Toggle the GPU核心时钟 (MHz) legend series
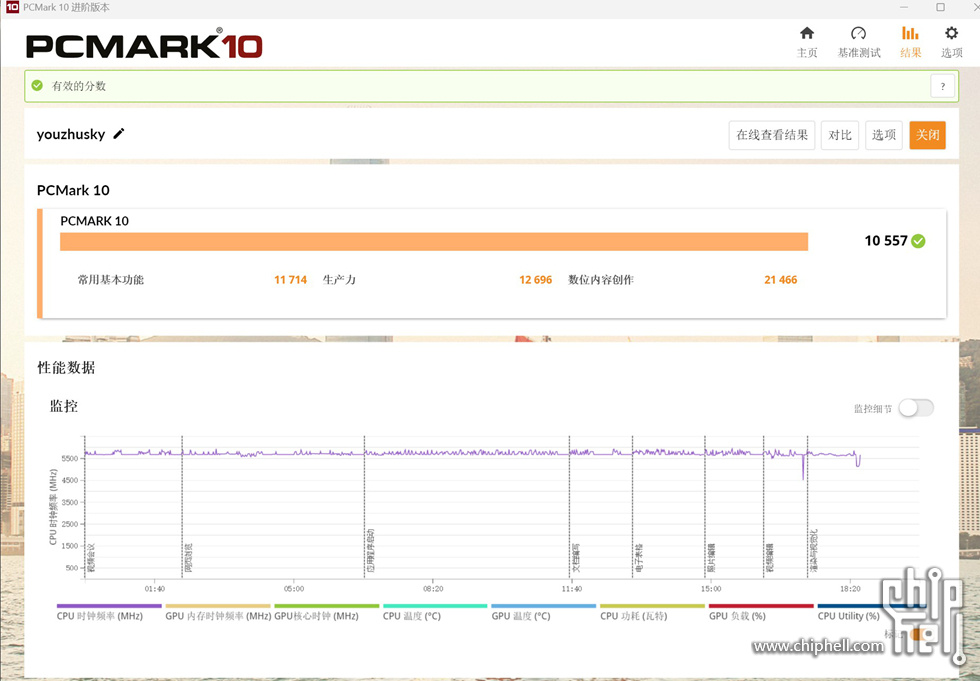The width and height of the screenshot is (980, 681). click(326, 612)
